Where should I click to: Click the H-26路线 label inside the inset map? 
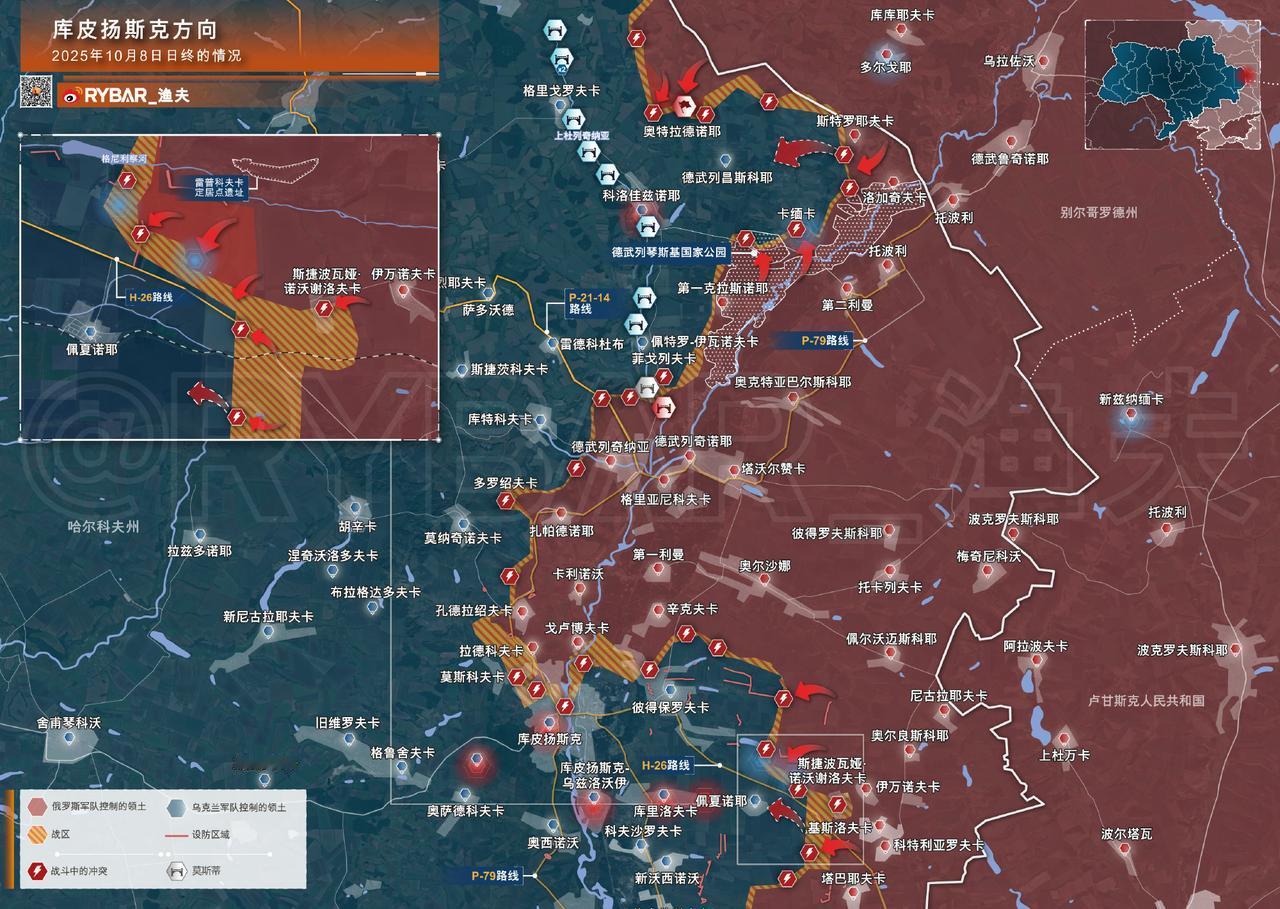(x=150, y=297)
